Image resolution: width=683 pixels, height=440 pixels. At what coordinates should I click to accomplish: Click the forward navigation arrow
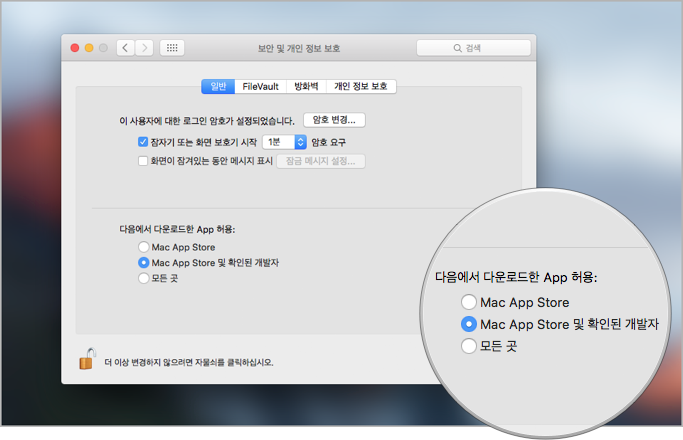144,48
